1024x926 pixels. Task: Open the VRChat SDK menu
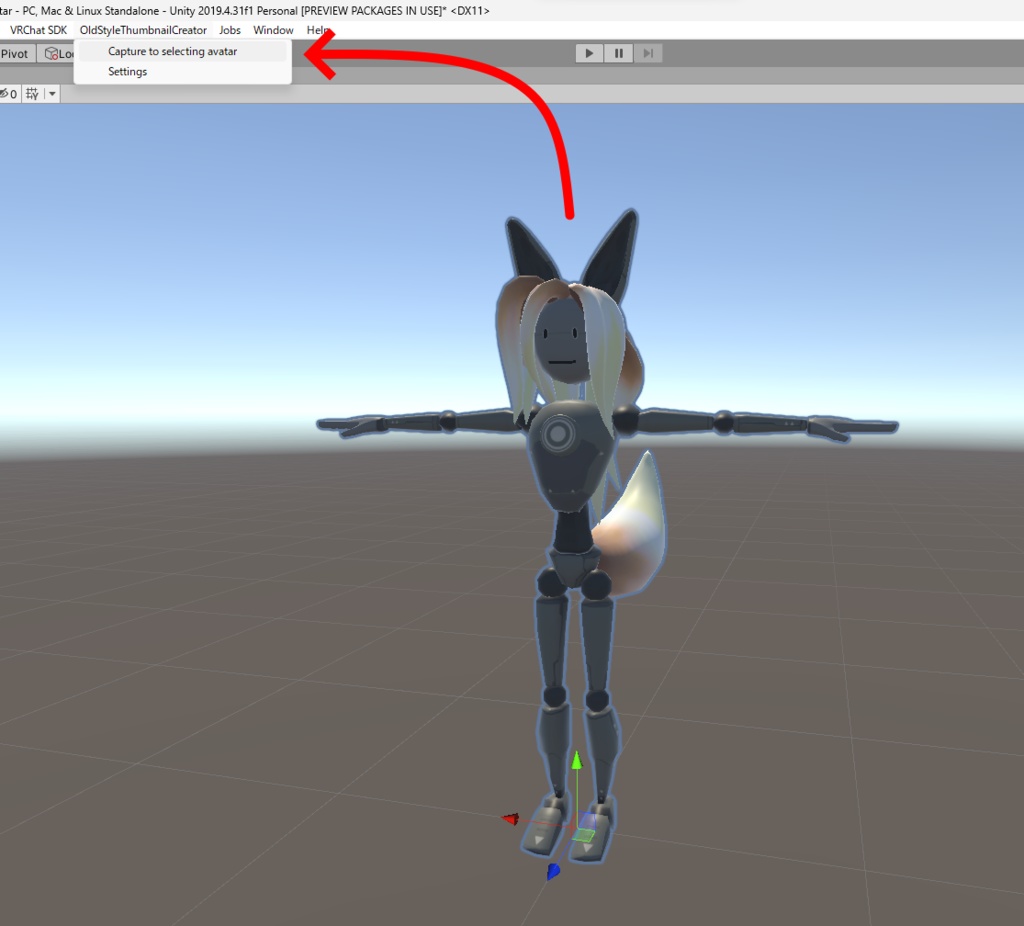click(x=39, y=30)
